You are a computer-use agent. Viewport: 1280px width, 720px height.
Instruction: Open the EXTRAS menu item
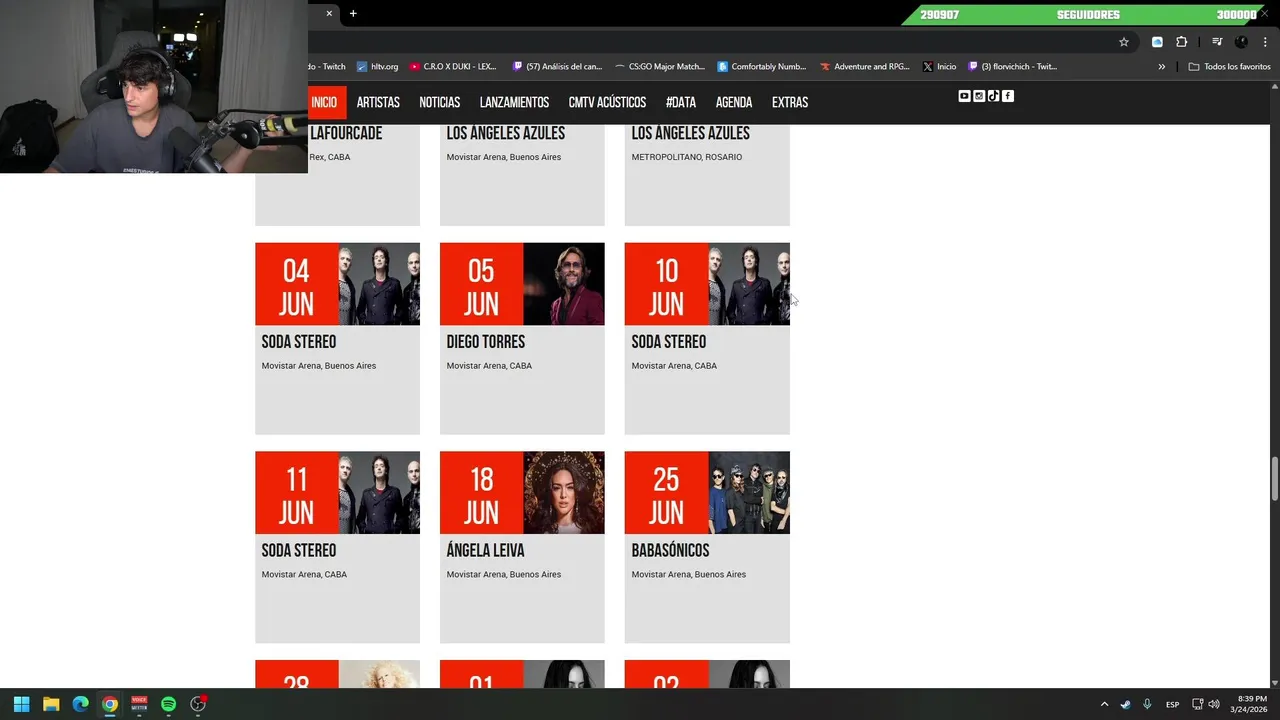coord(790,102)
